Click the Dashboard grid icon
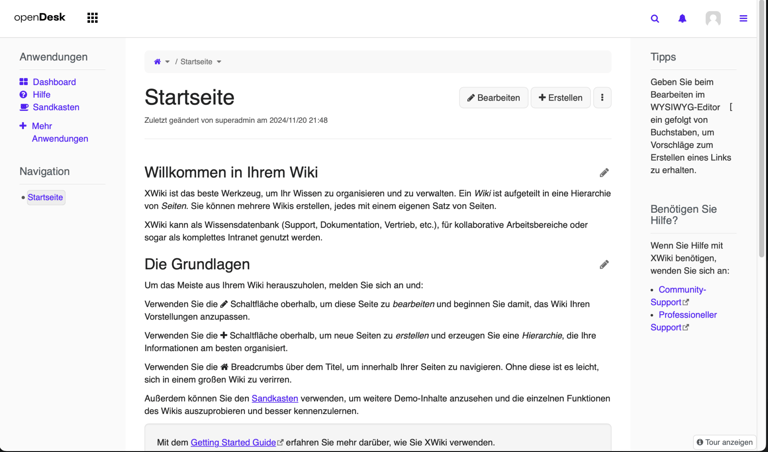The height and width of the screenshot is (452, 768). [24, 82]
